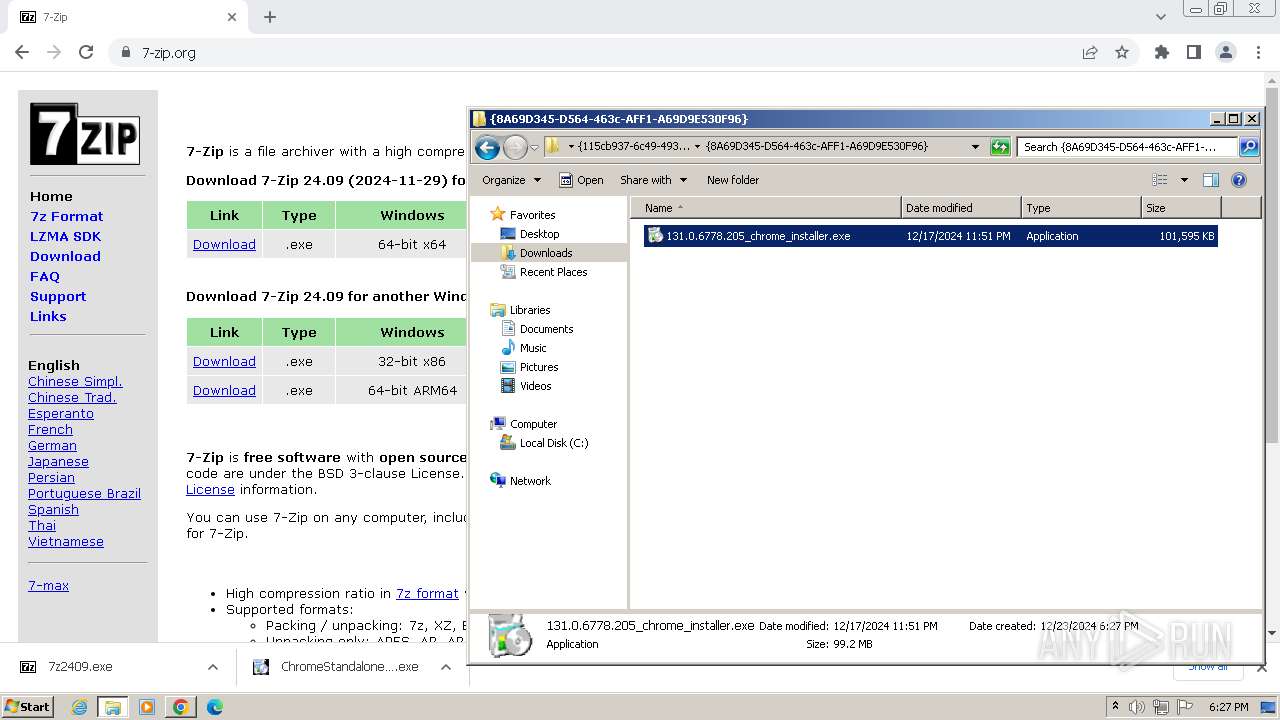Click the browser page vertical scrollbar
This screenshot has height=720, width=1280.
(x=1272, y=265)
